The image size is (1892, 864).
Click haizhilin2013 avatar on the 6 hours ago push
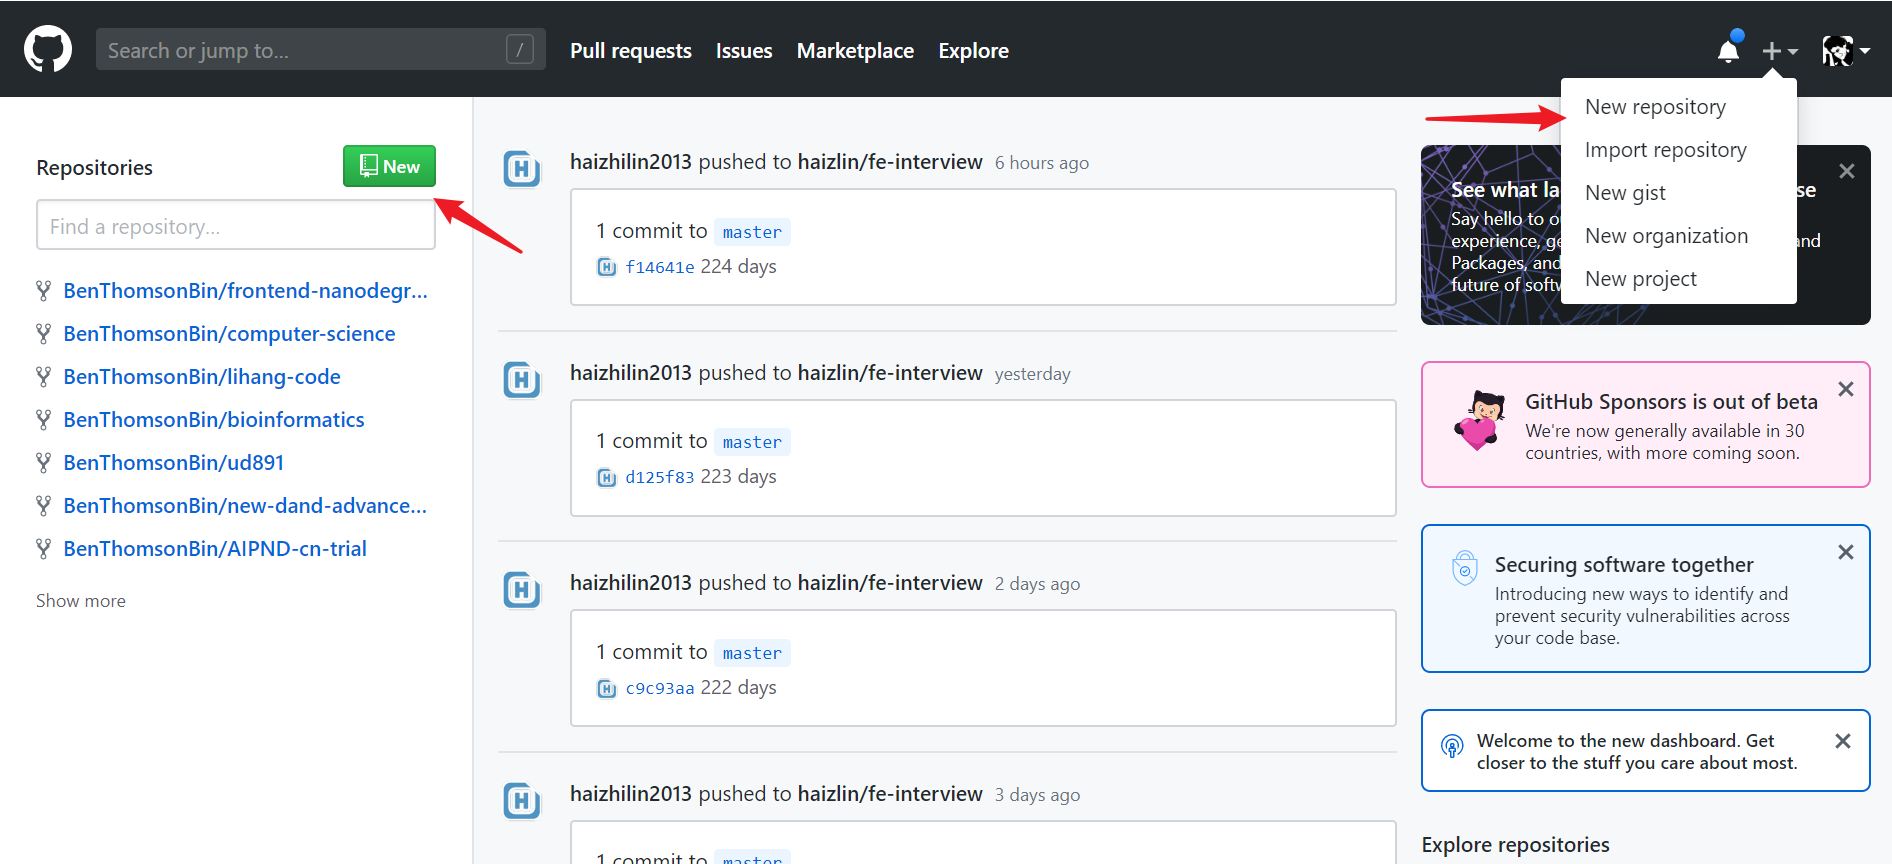click(522, 169)
